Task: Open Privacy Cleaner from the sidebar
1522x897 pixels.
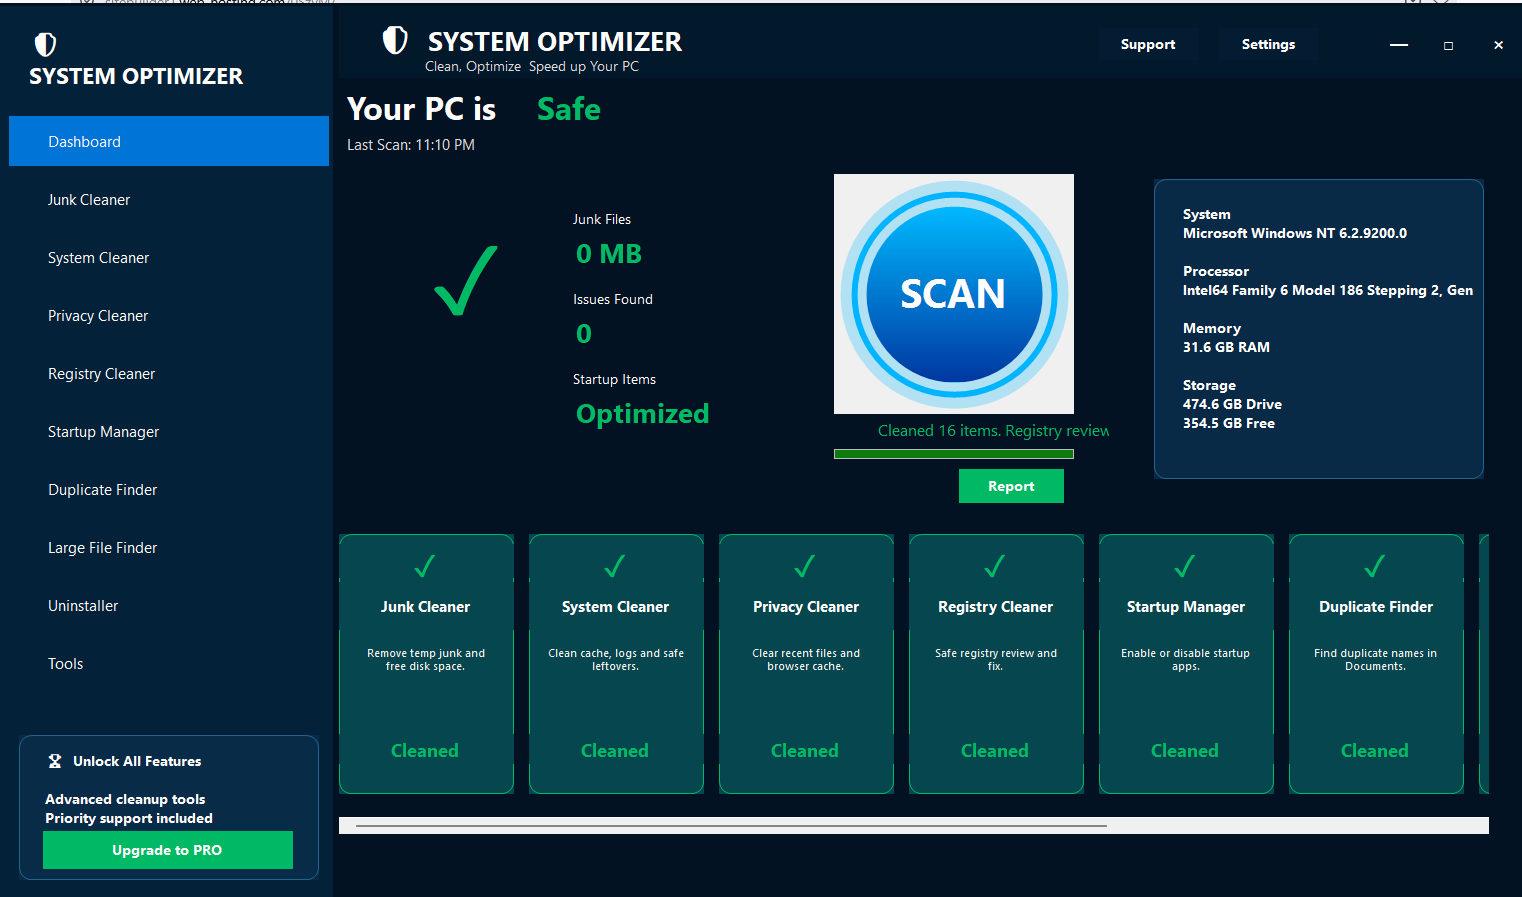Action: click(169, 316)
